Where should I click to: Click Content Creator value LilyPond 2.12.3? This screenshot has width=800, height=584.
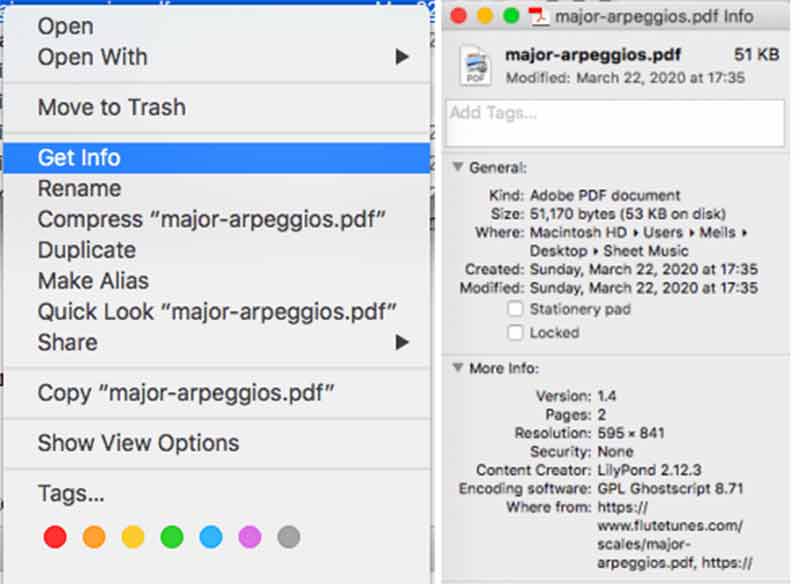tap(649, 470)
